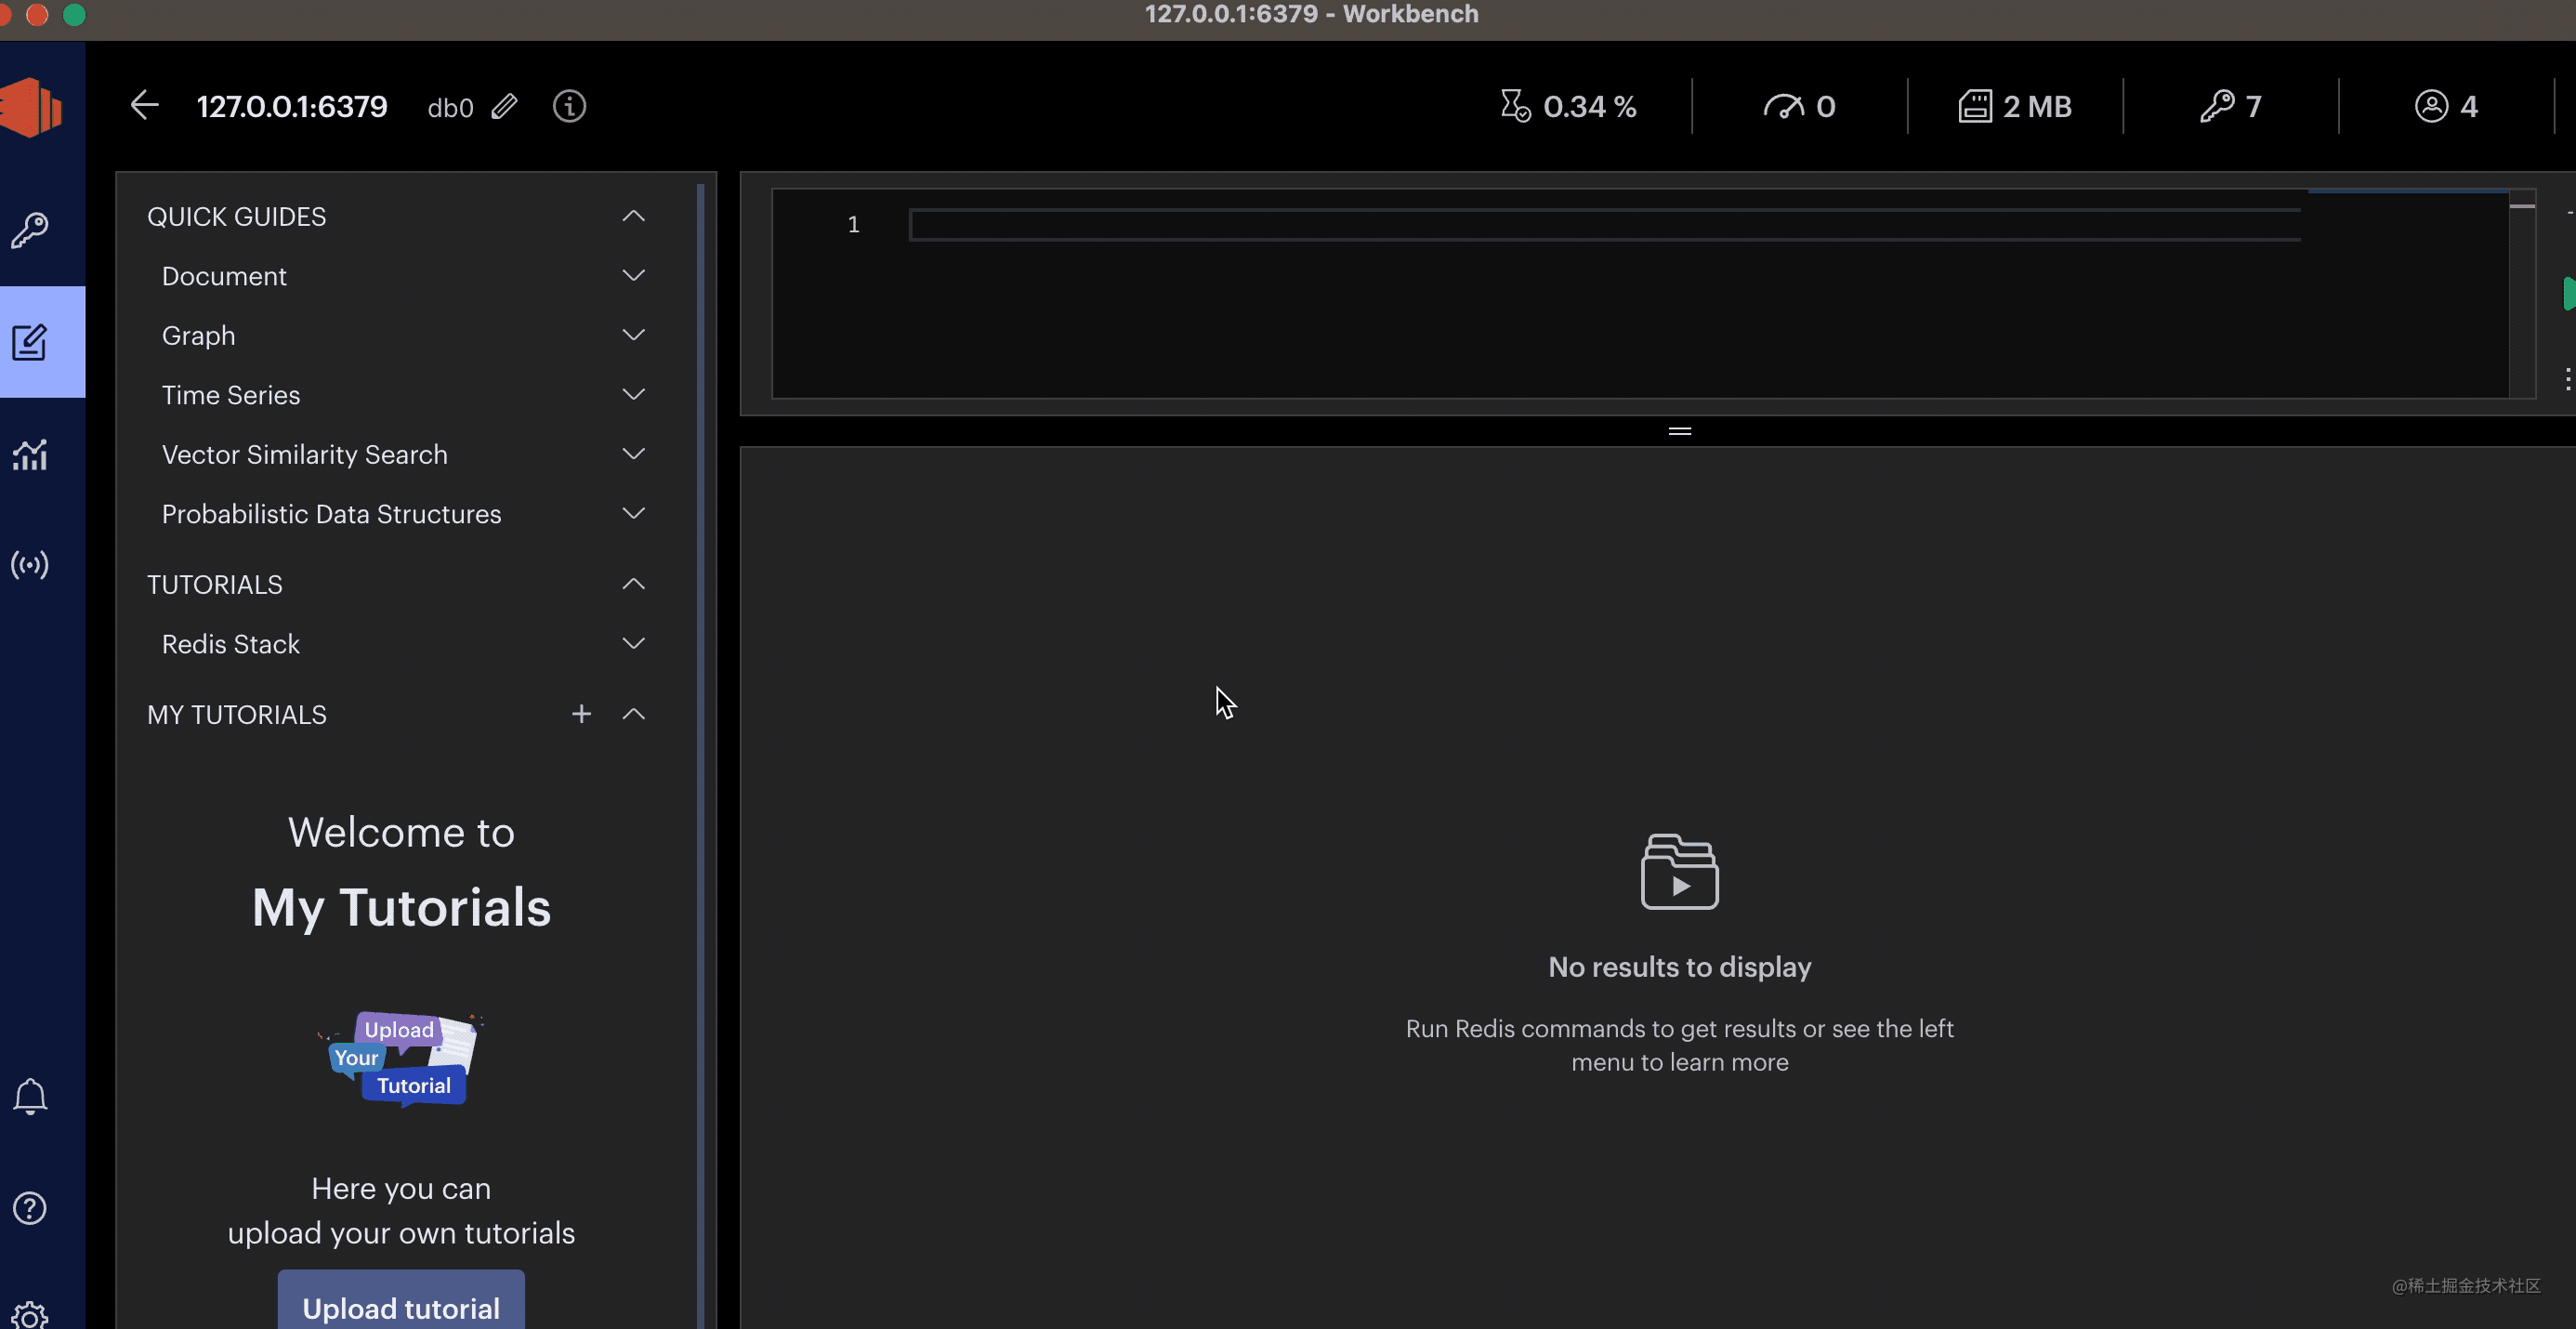Collapse the MY TUTORIALS section
Screen dimensions: 2576x1329
(x=633, y=714)
